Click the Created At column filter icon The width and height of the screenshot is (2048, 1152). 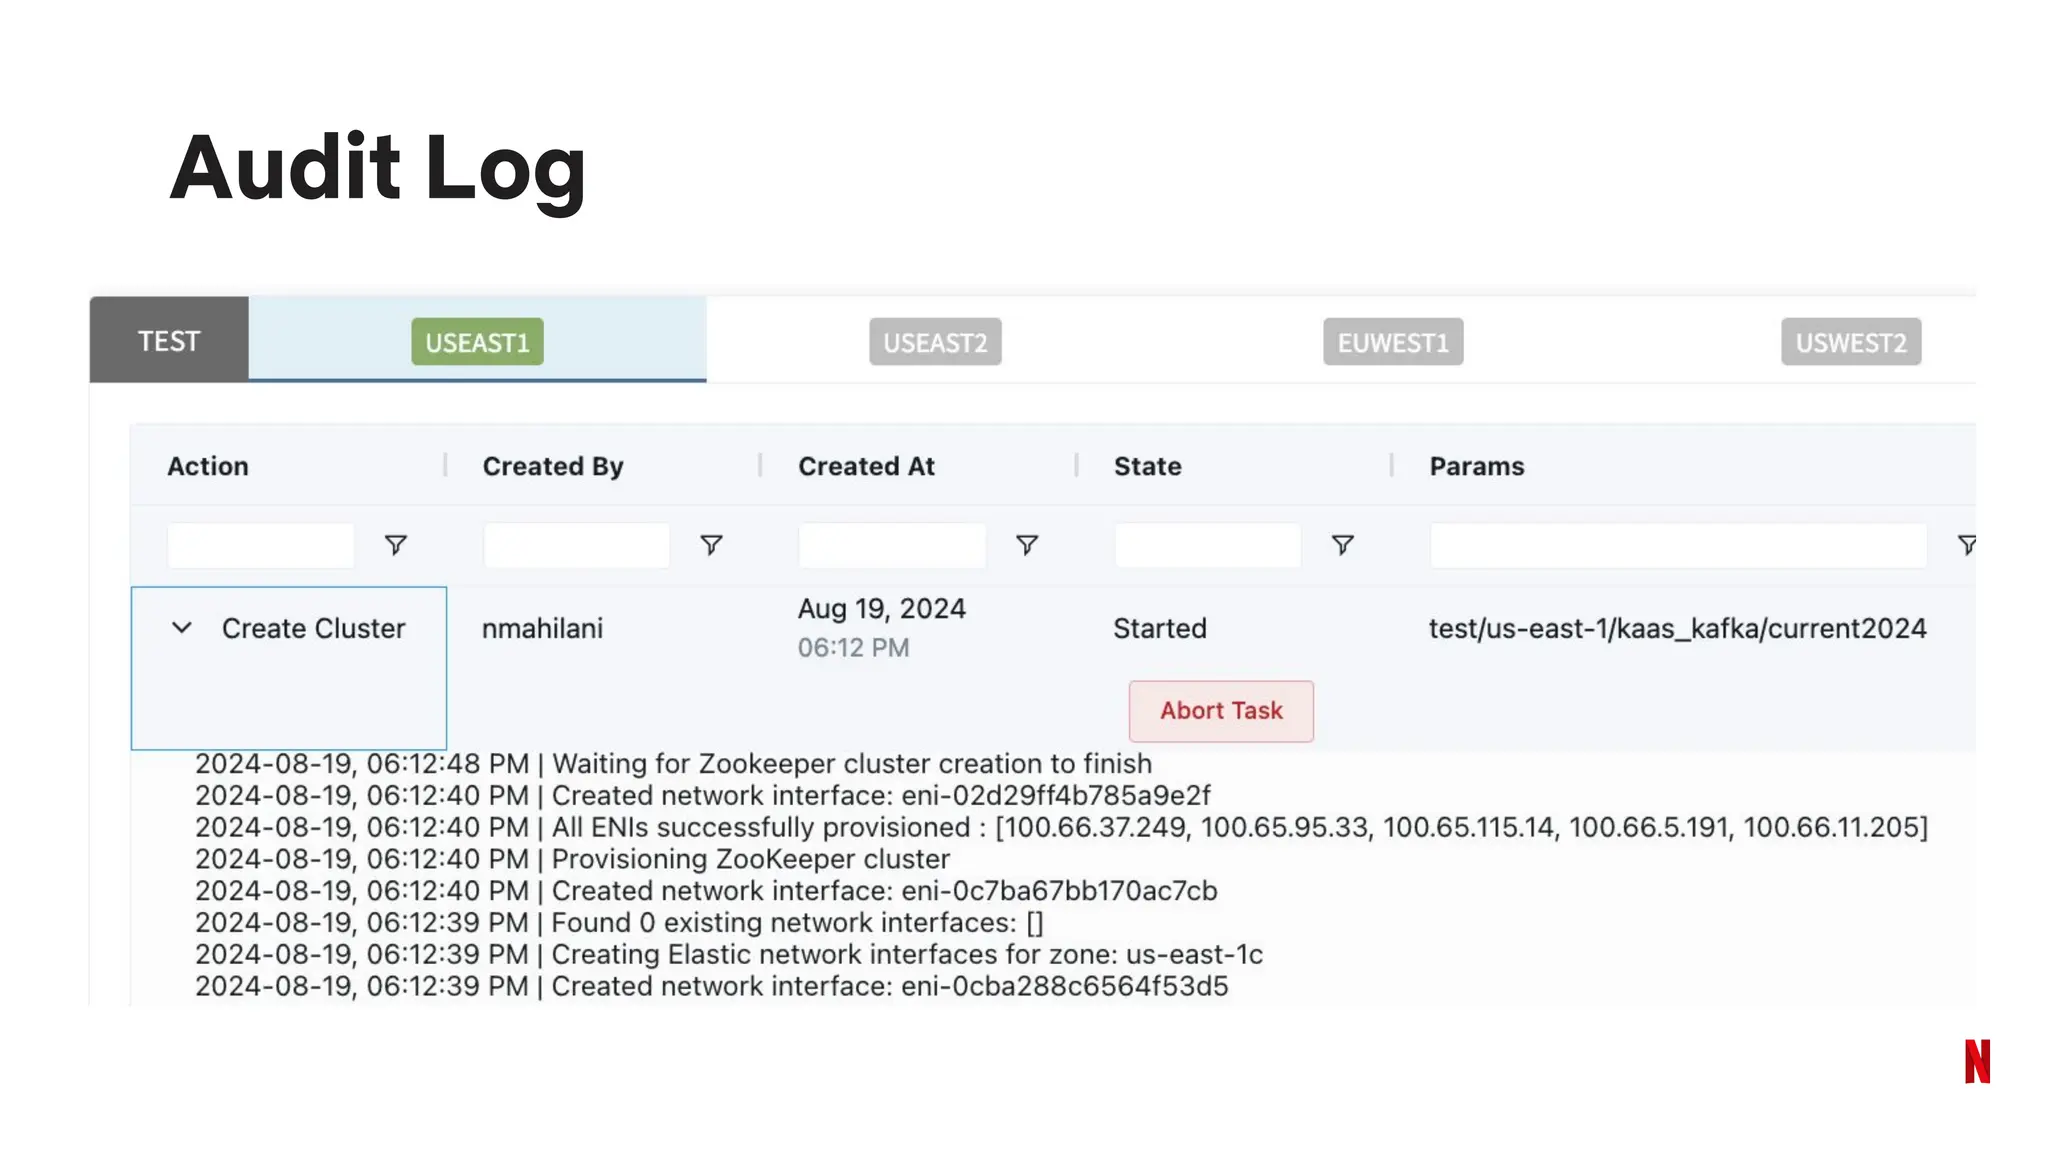tap(1027, 545)
